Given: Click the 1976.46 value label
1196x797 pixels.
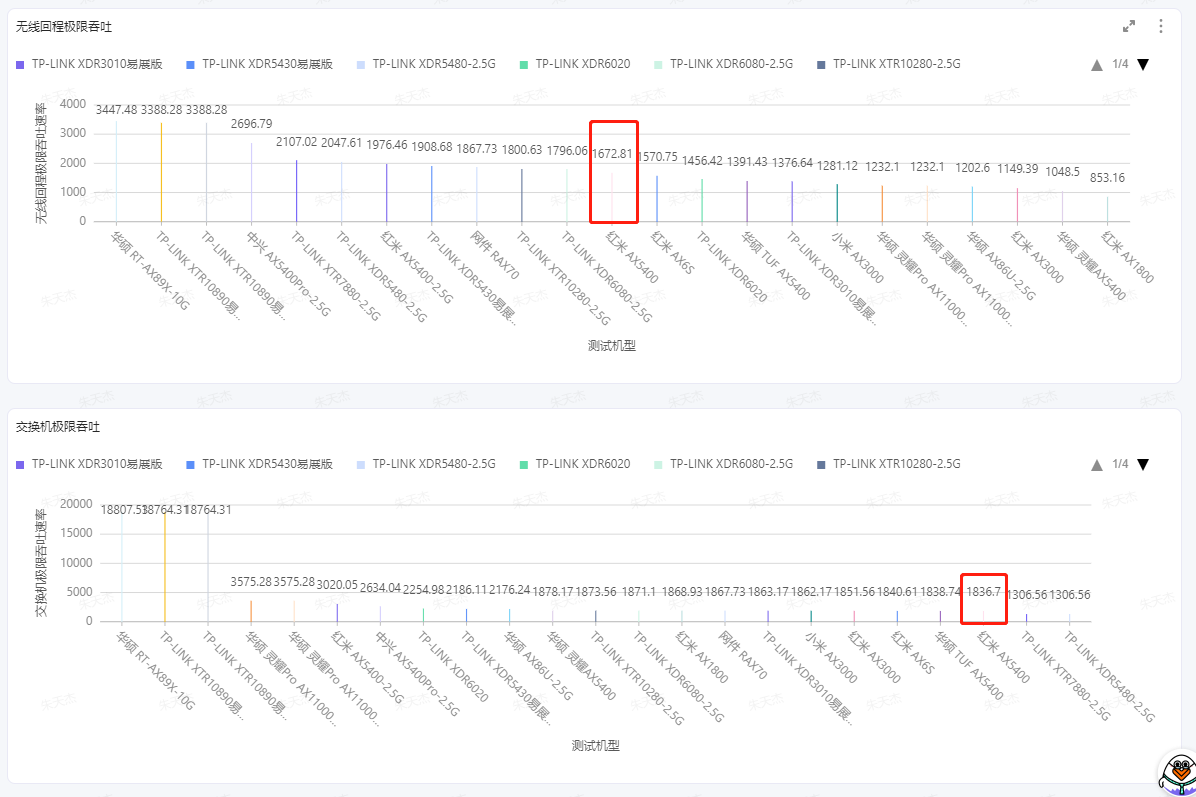Looking at the screenshot, I should [x=387, y=145].
